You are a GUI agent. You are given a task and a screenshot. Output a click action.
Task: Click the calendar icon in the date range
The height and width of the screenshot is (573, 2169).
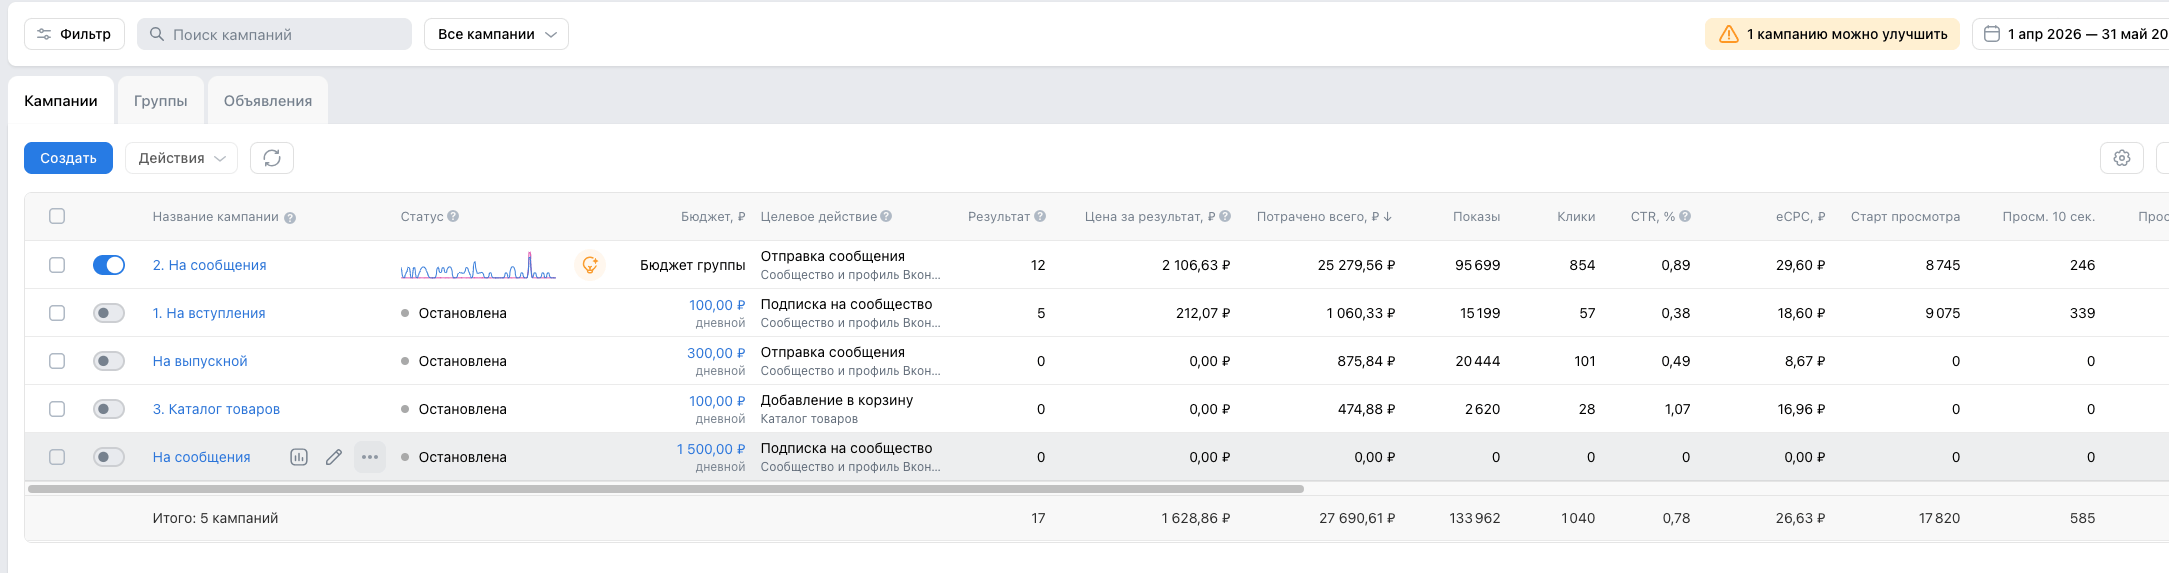[1992, 34]
